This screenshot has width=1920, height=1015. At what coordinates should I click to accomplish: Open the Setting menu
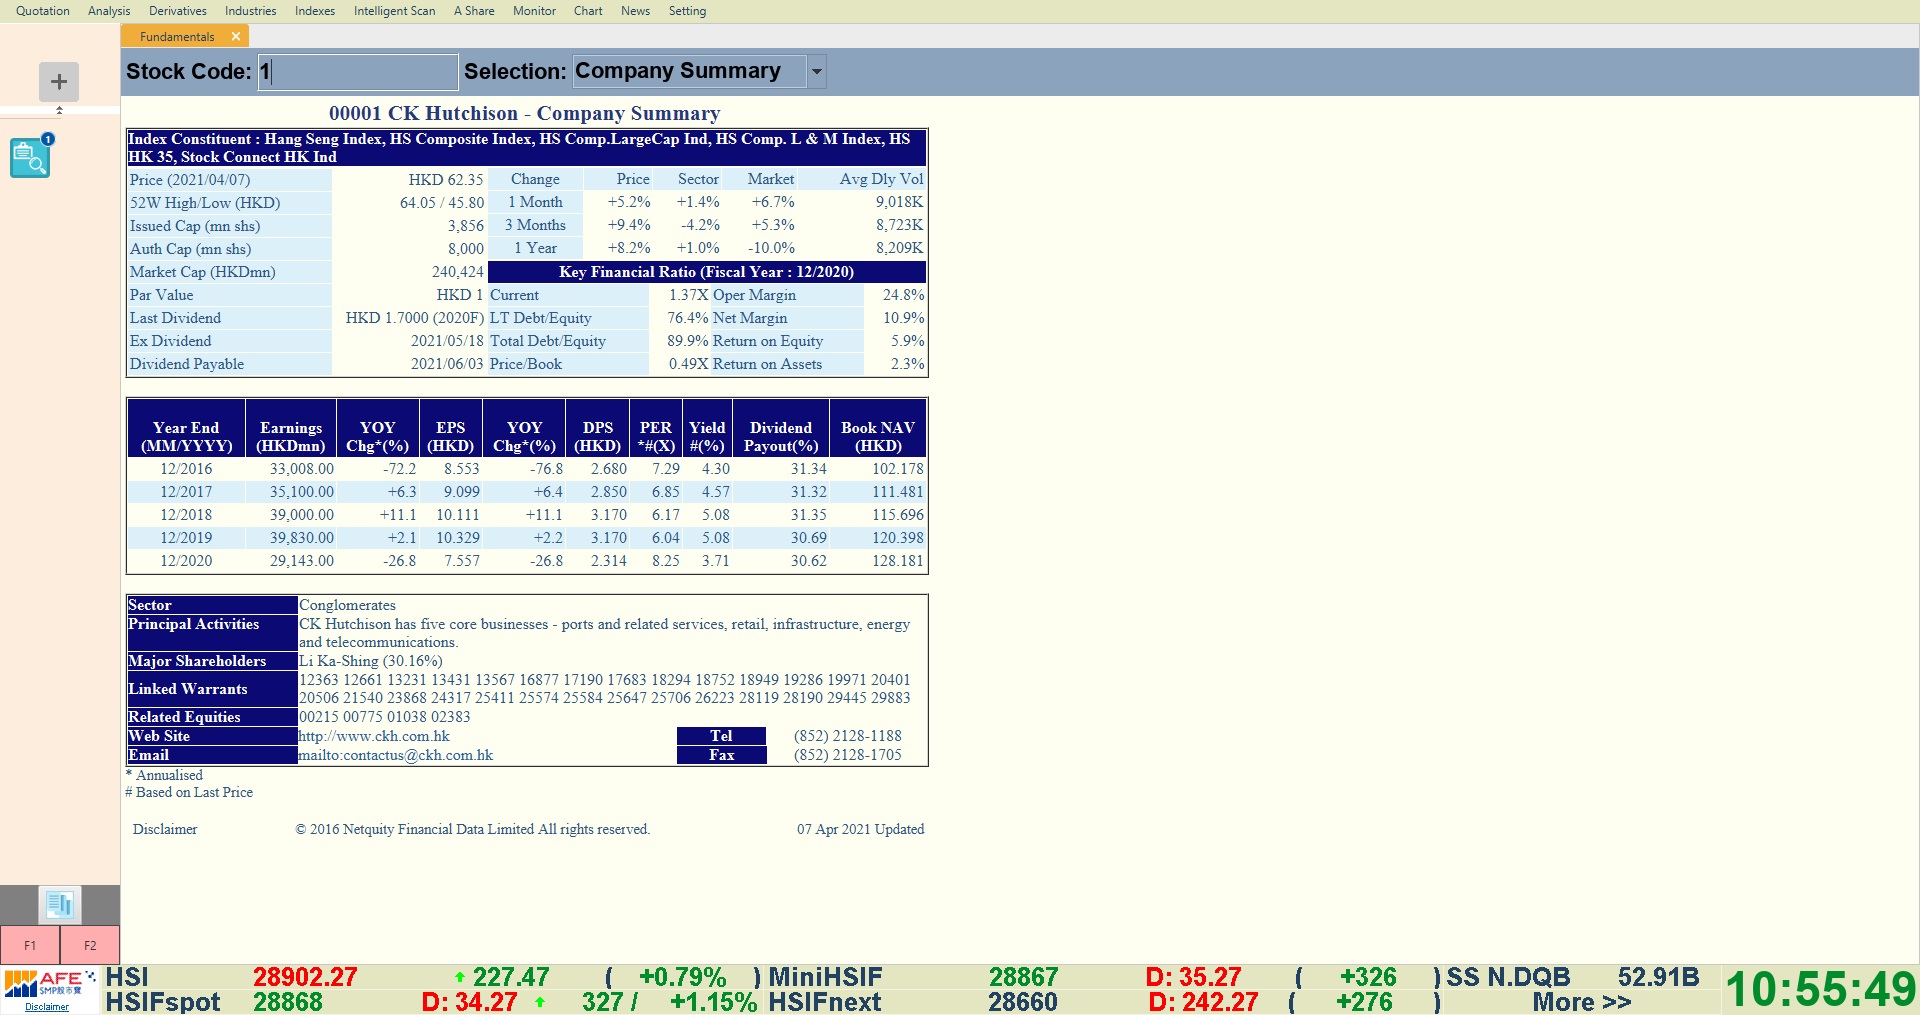pos(687,11)
